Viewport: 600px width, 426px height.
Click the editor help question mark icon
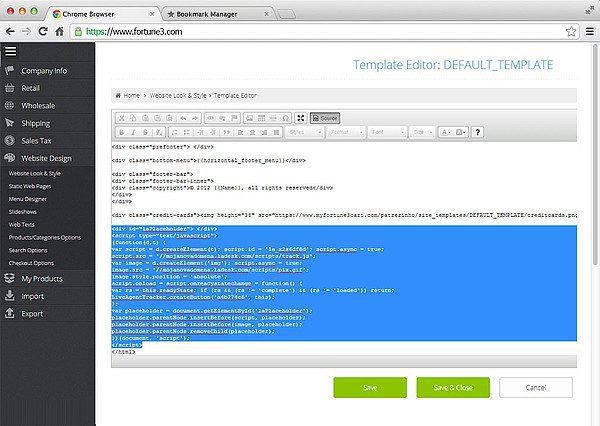pyautogui.click(x=477, y=132)
